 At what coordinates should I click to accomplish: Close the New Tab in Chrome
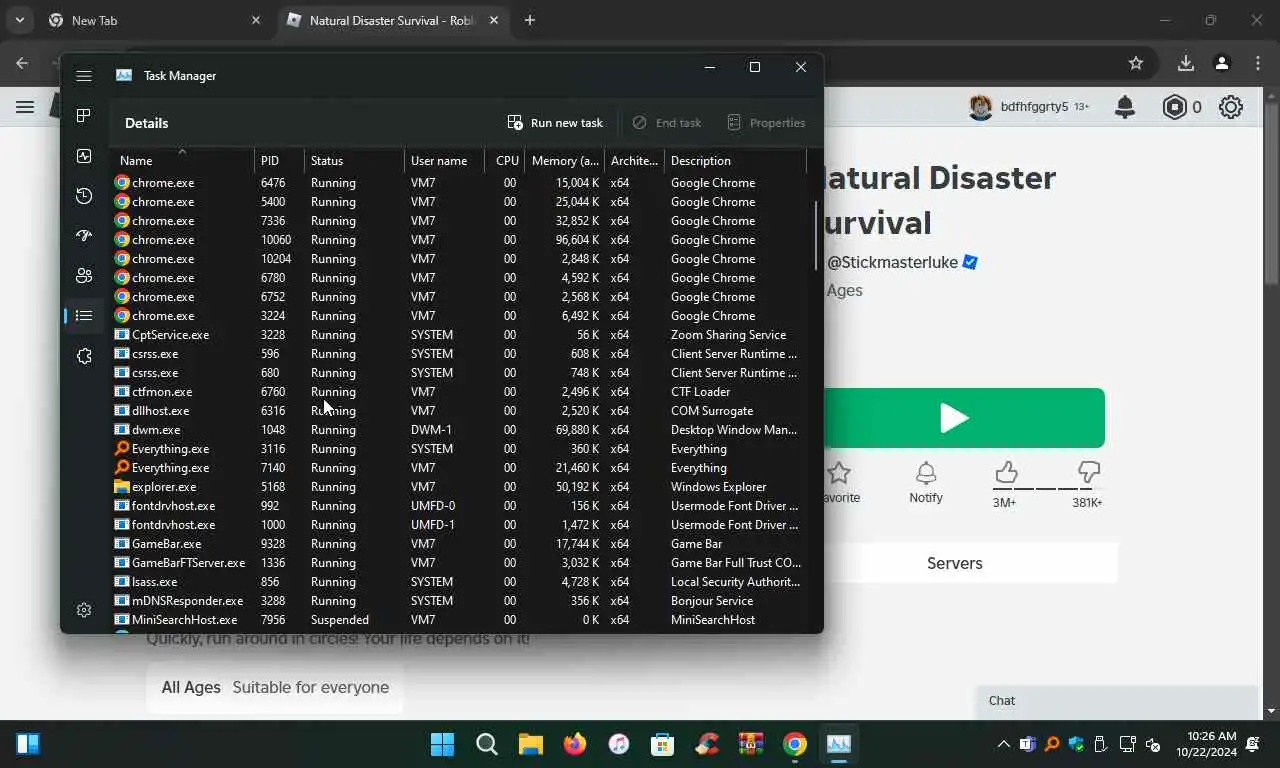256,20
